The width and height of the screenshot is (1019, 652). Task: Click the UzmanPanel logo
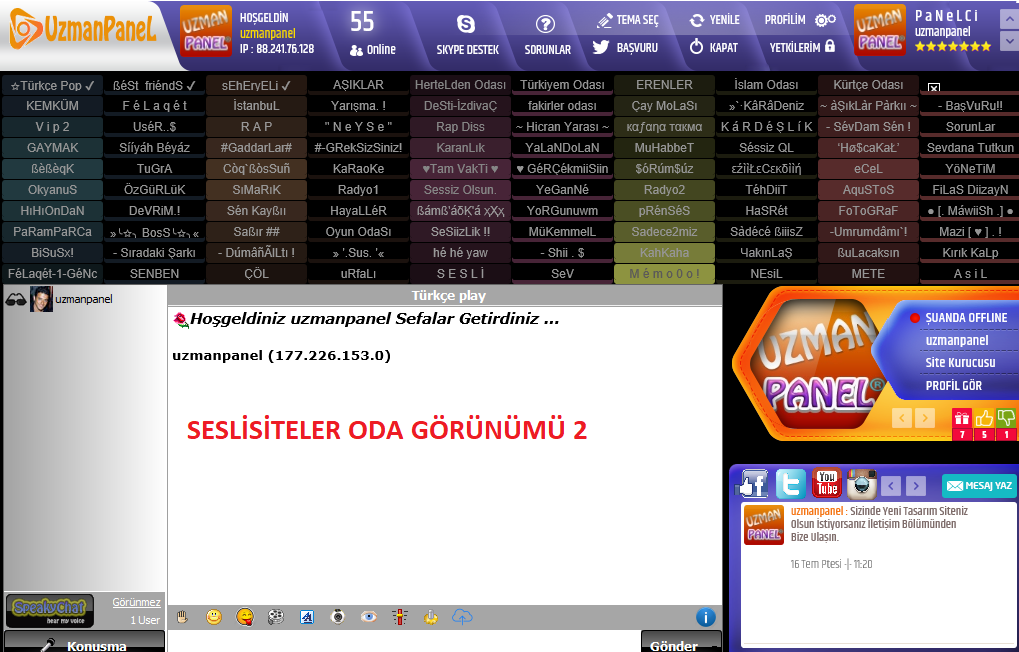pyautogui.click(x=83, y=29)
